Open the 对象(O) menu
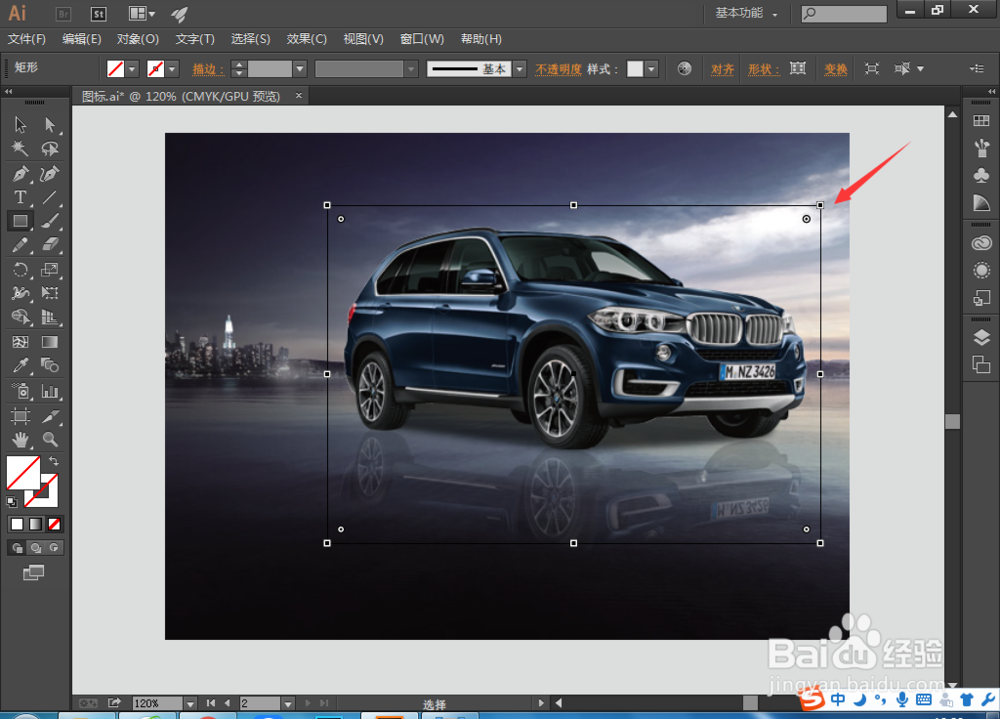This screenshot has height=719, width=1000. [138, 39]
